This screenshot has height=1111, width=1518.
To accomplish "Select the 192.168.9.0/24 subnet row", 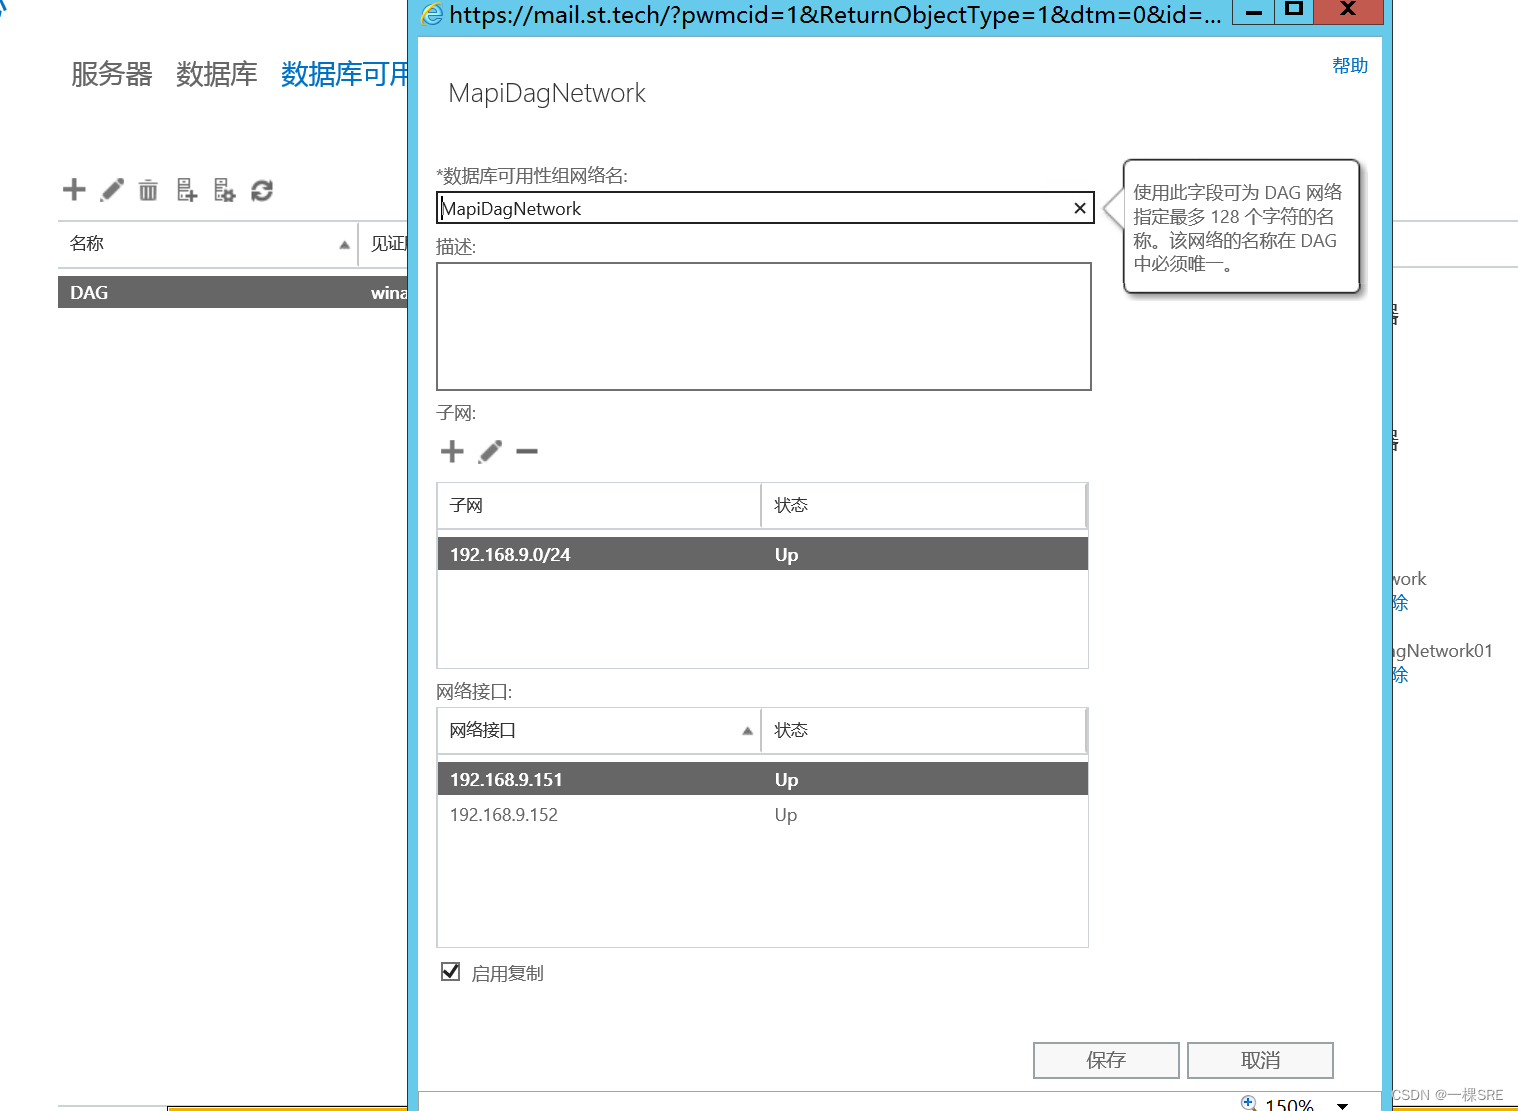I will click(762, 554).
